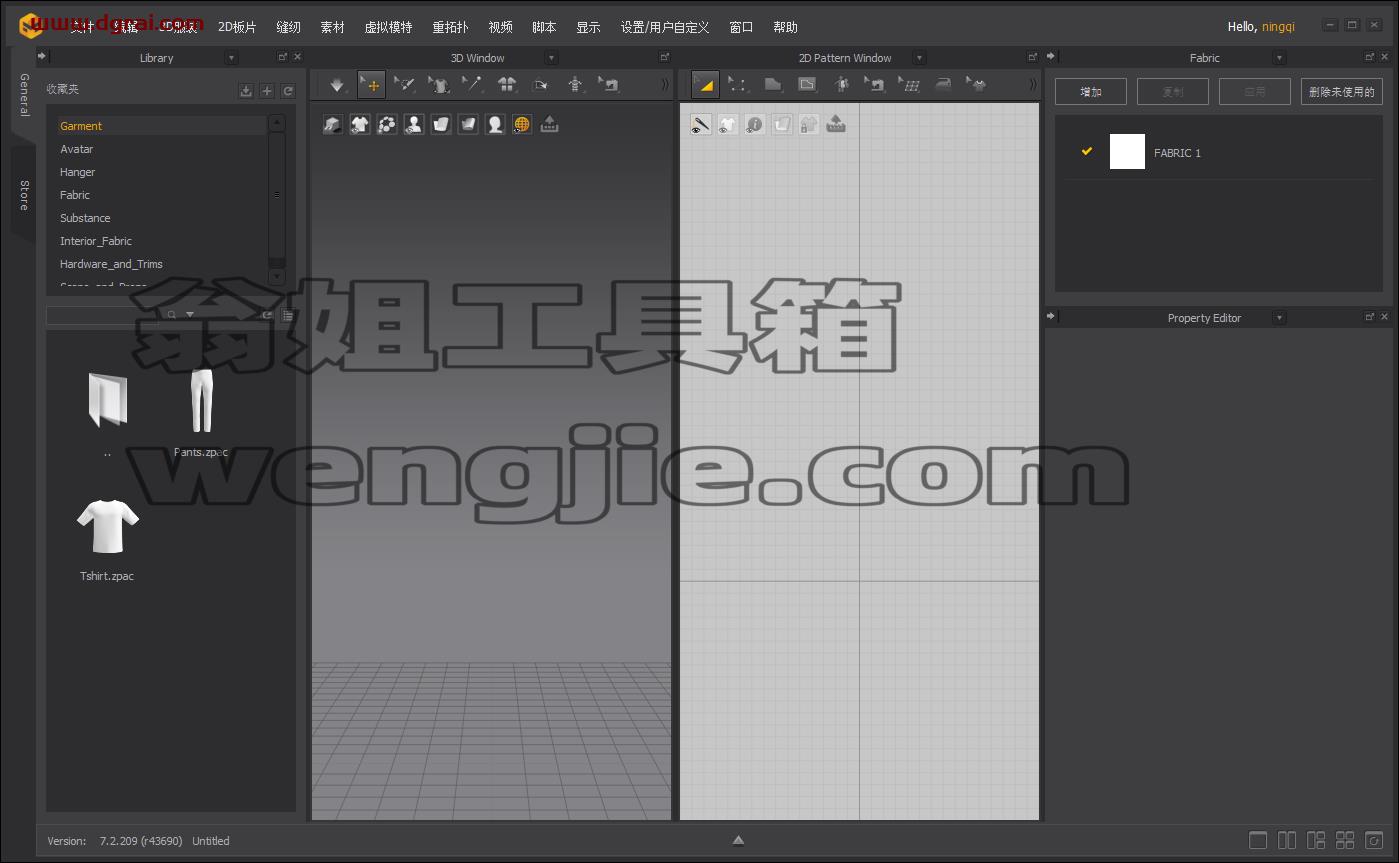Add to favorites with plus icon
This screenshot has width=1399, height=863.
pos(267,91)
